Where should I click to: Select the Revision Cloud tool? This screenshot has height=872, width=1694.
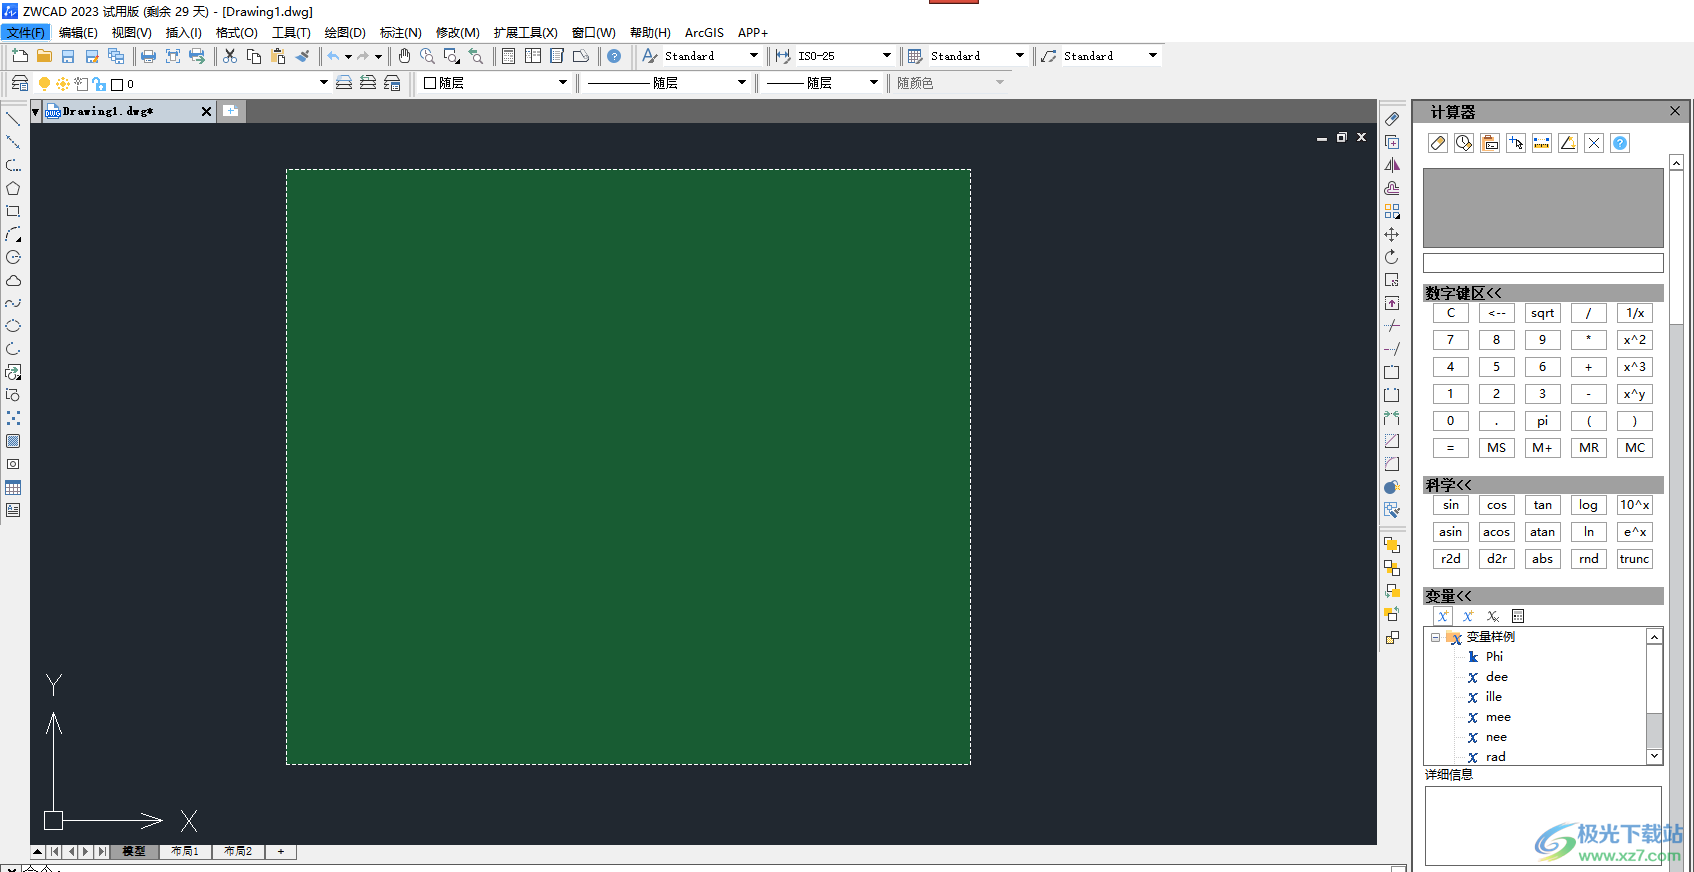pyautogui.click(x=13, y=280)
